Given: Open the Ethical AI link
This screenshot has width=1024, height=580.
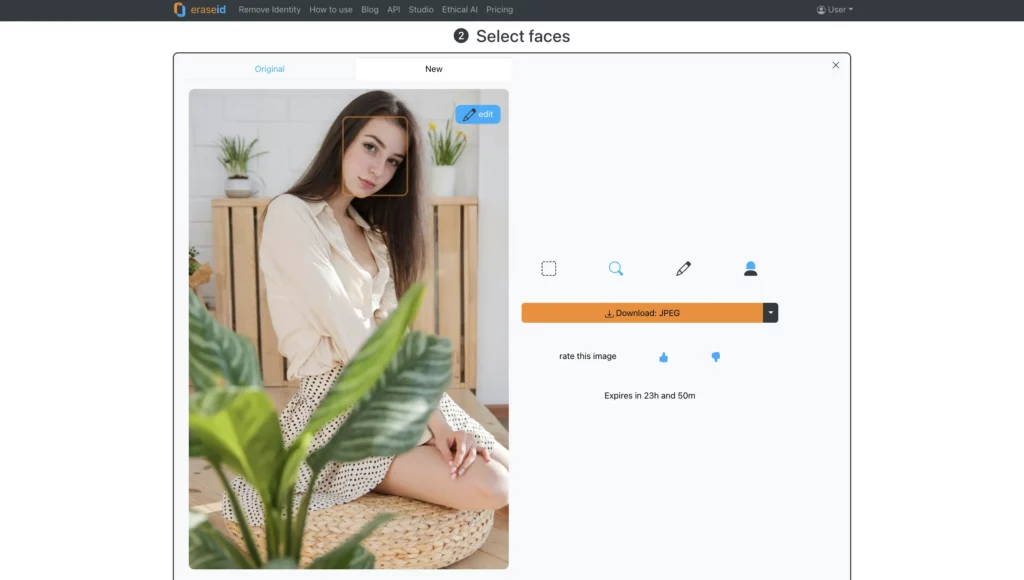Looking at the screenshot, I should (460, 10).
